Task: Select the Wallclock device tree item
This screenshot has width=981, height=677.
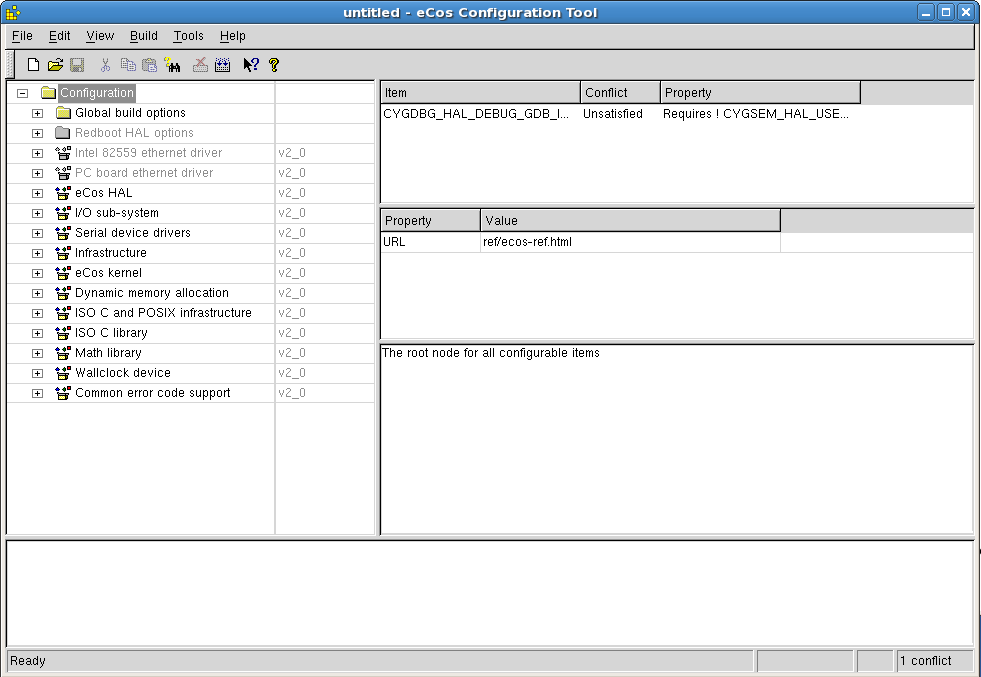Action: [x=122, y=373]
